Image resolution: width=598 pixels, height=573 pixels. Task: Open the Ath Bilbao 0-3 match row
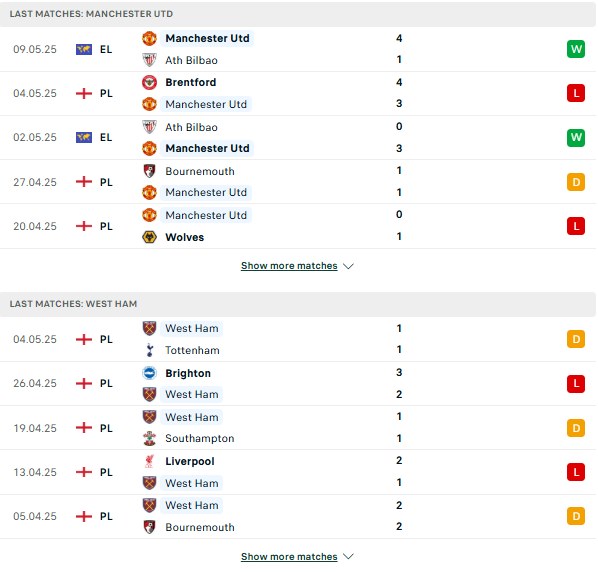298,138
